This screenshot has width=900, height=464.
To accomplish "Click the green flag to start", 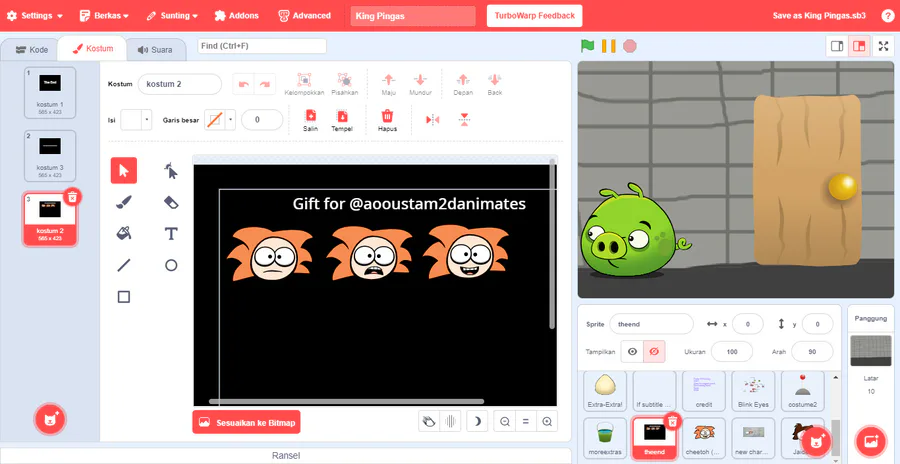I will pyautogui.click(x=587, y=46).
